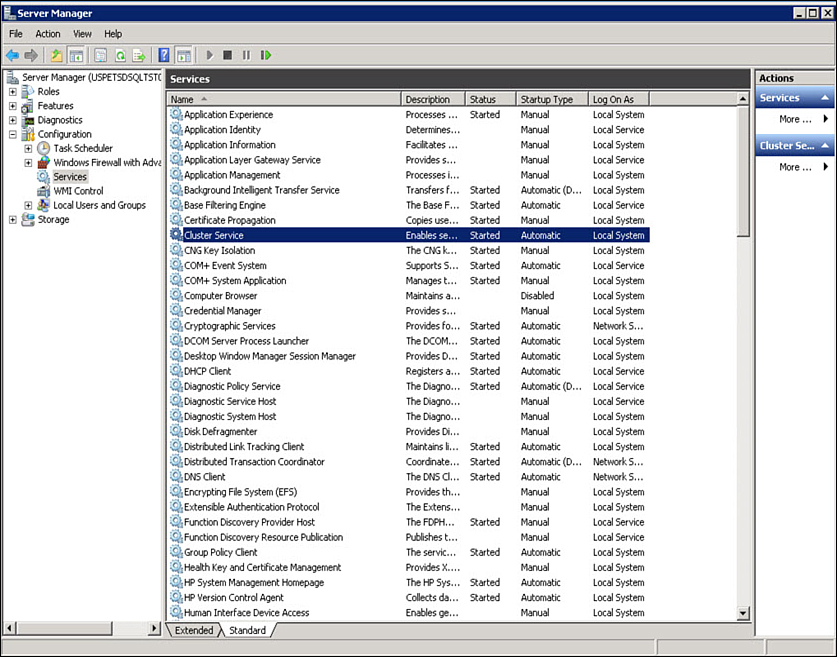Click the Up One Level toolbar icon
This screenshot has height=657, width=837.
pos(57,55)
